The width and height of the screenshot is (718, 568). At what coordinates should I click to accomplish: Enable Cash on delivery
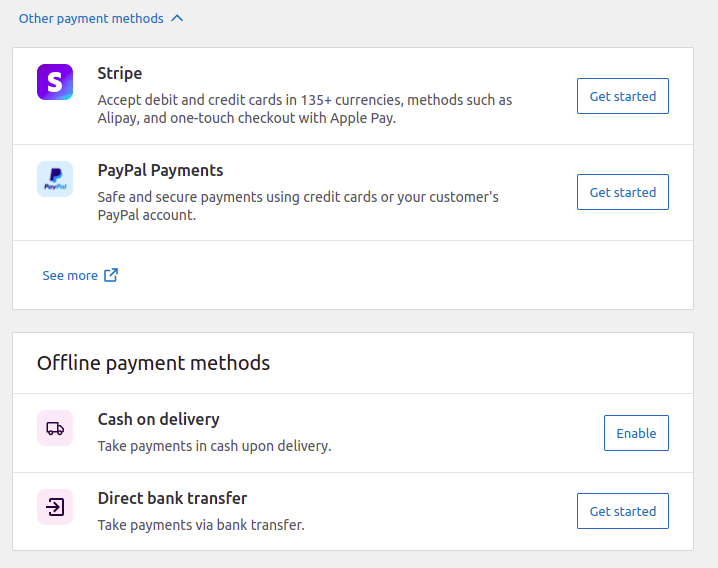[x=636, y=433]
